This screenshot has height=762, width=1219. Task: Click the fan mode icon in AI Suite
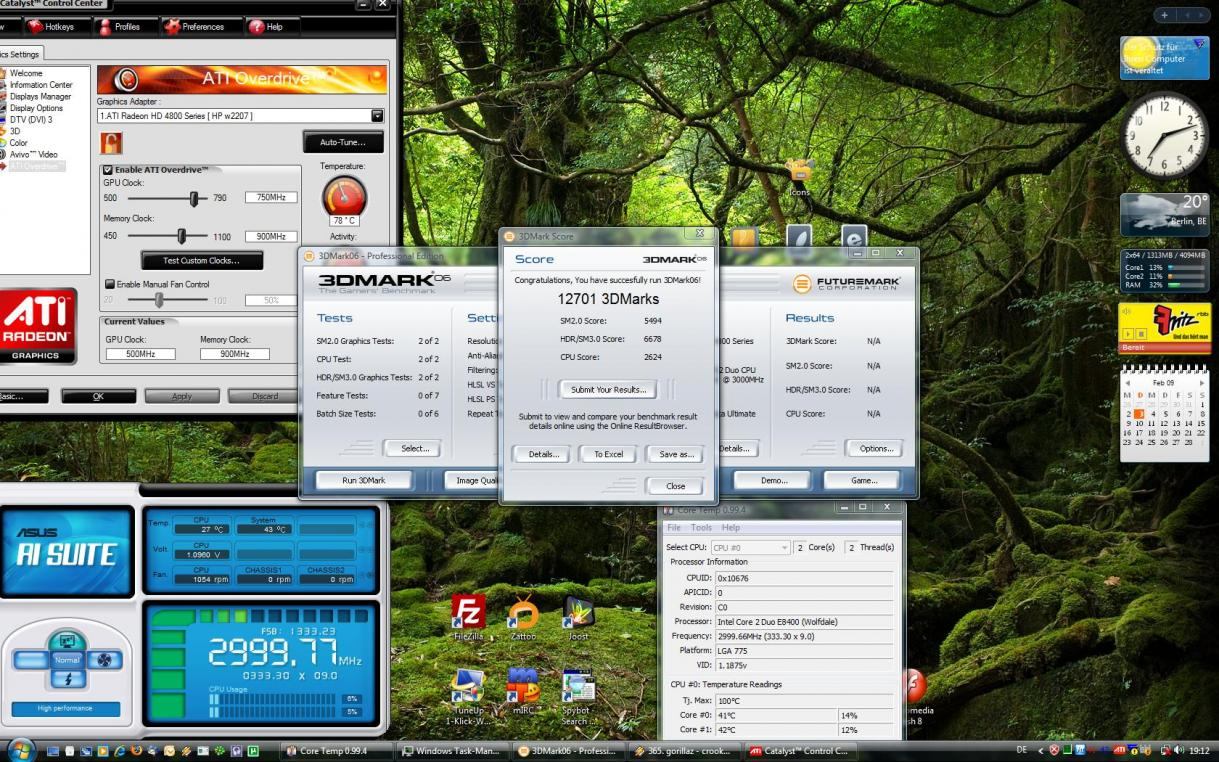tap(107, 660)
